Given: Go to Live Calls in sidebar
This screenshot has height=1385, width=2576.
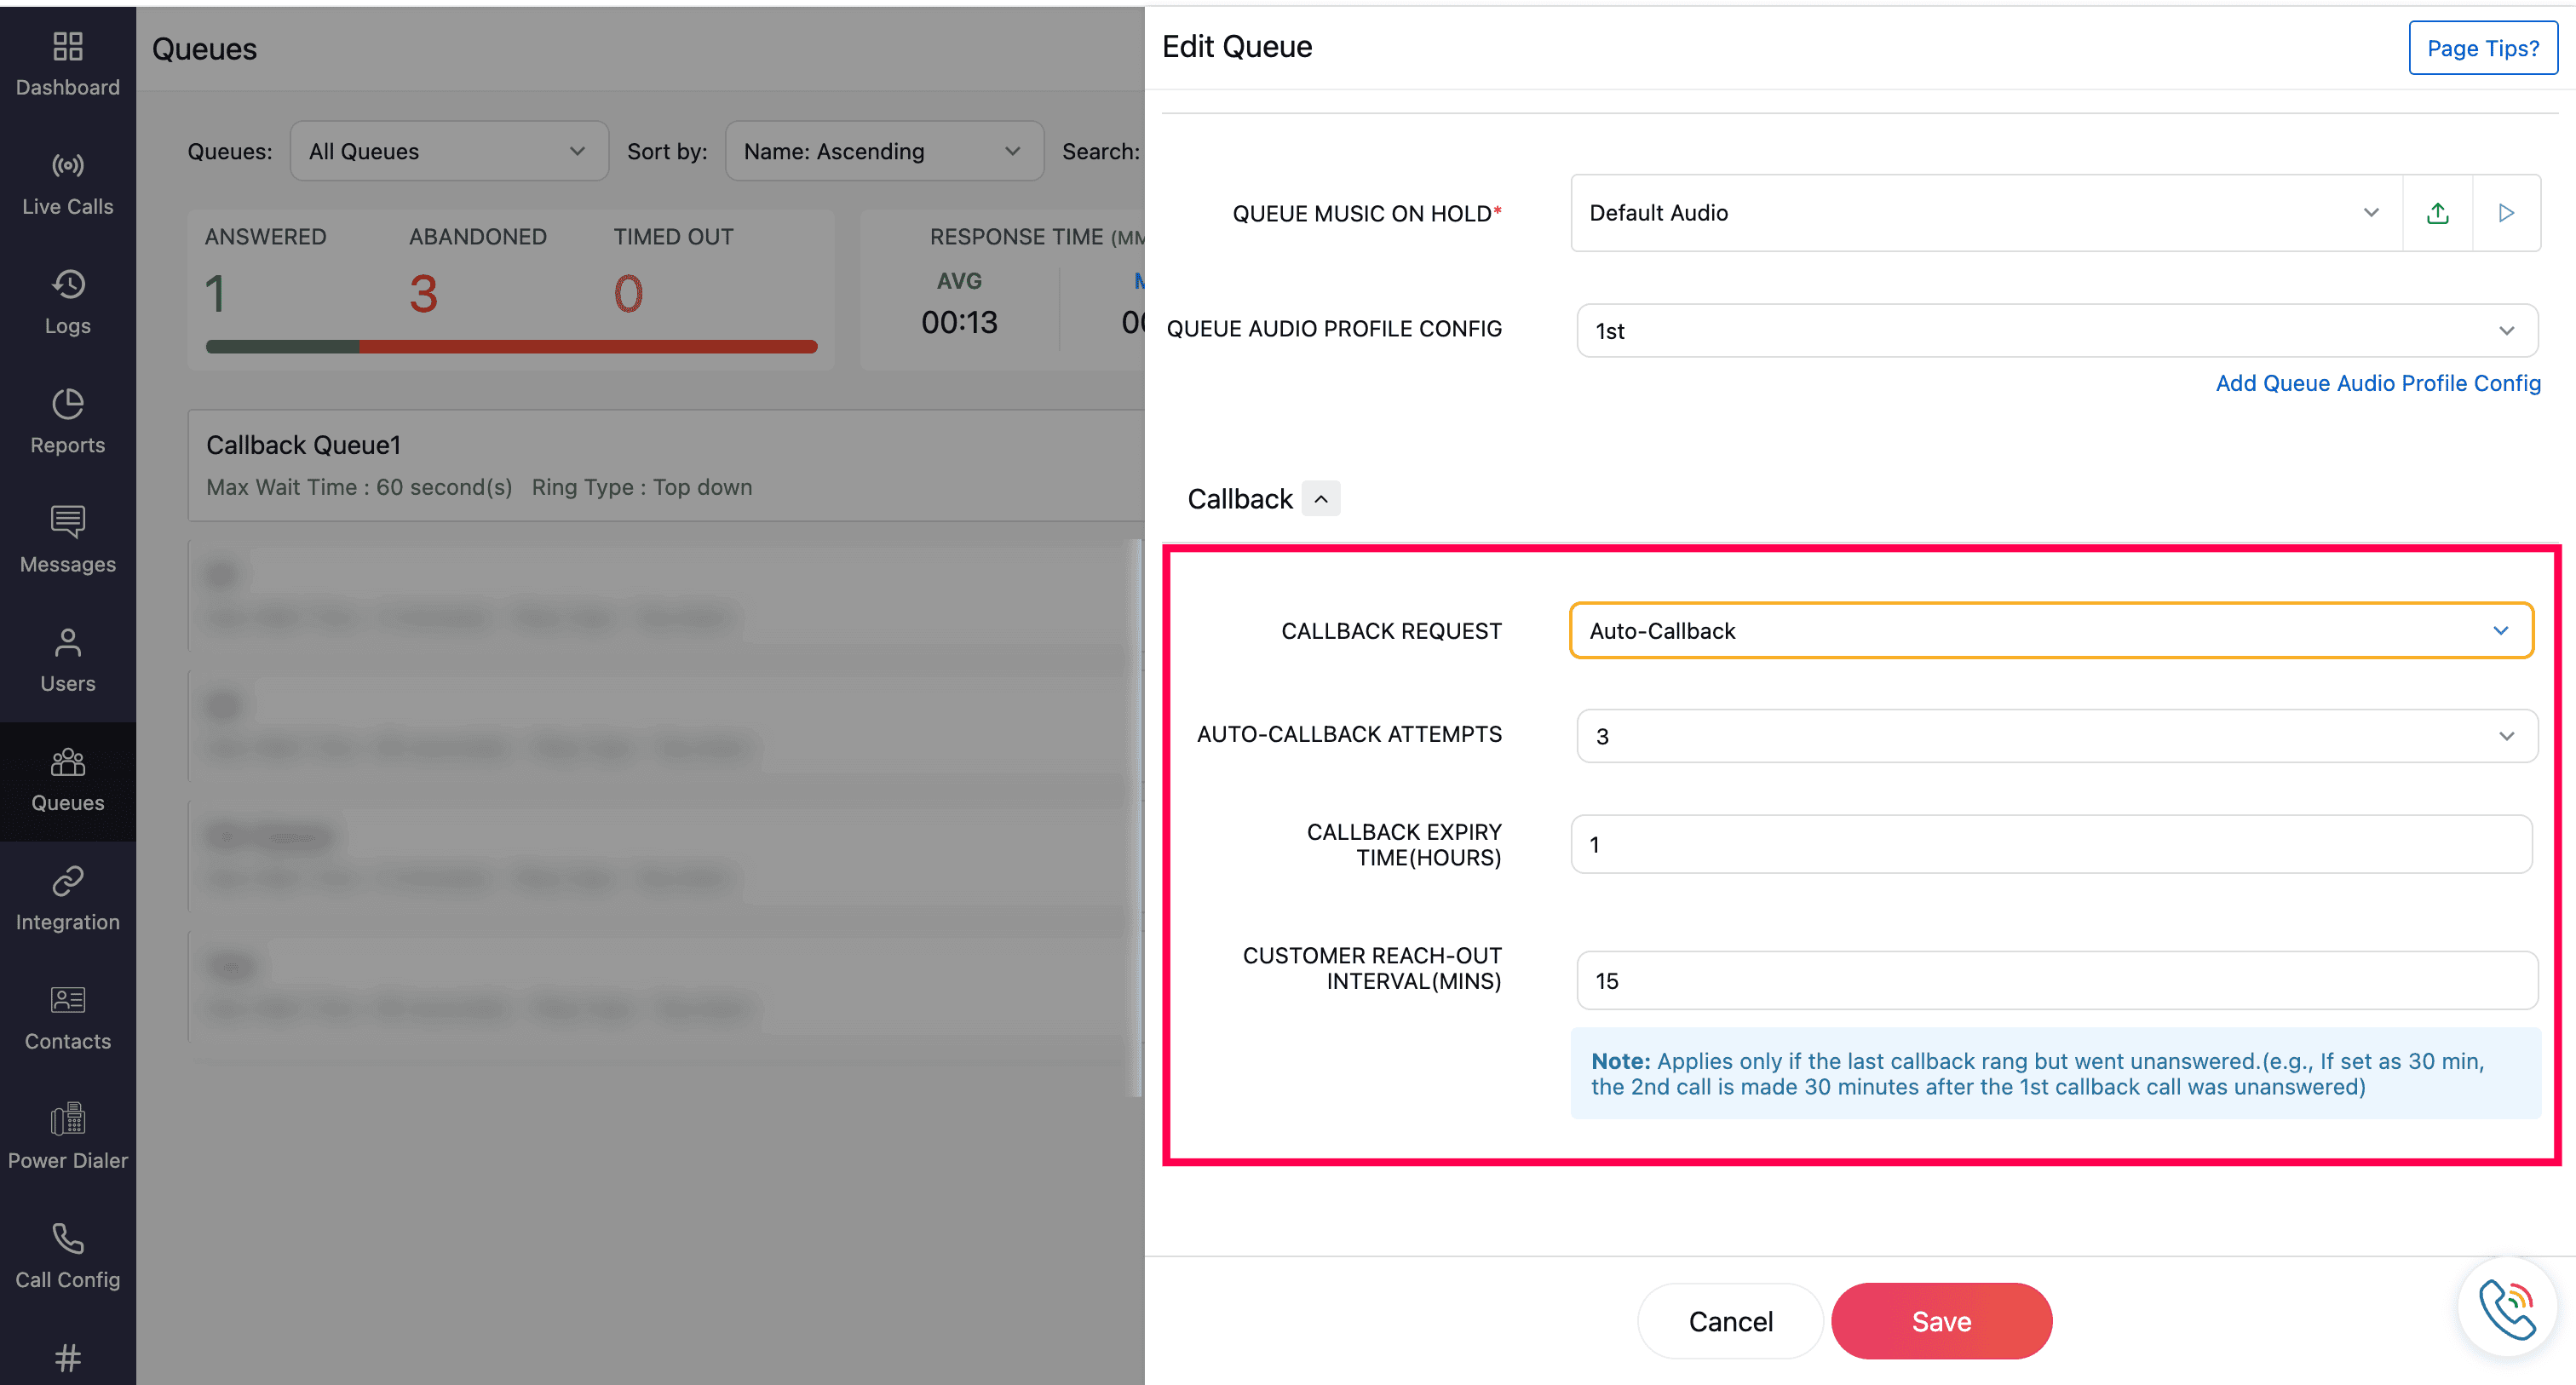Looking at the screenshot, I should tap(67, 185).
